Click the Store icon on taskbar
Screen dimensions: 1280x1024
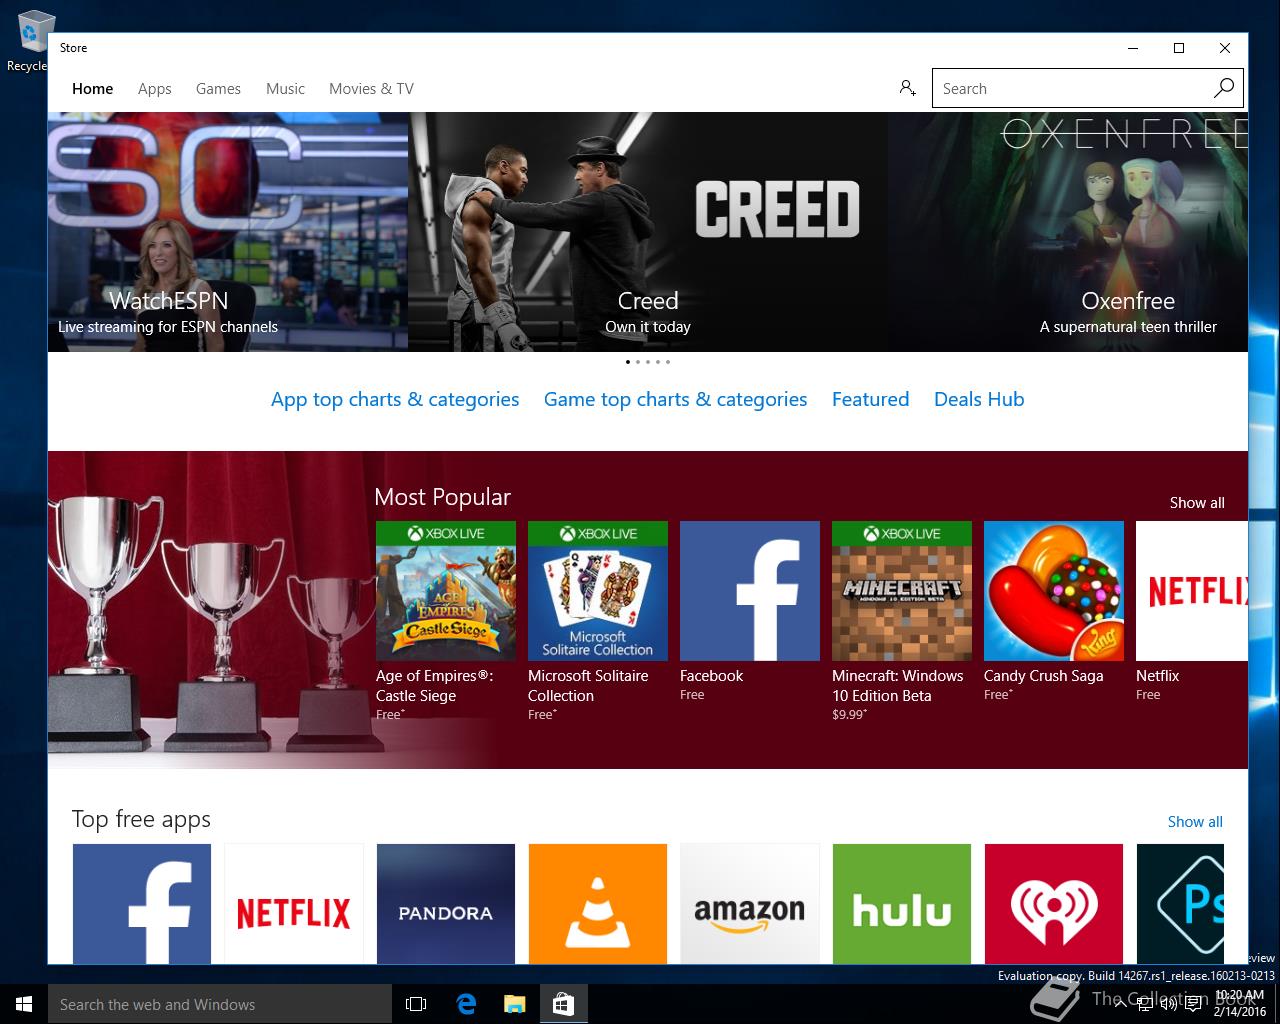click(563, 1004)
